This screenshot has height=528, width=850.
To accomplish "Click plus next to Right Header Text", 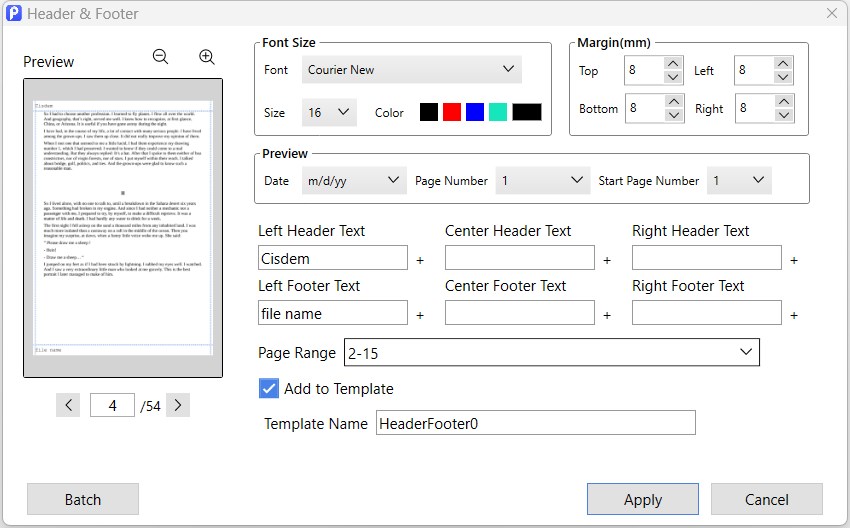I will click(x=794, y=261).
